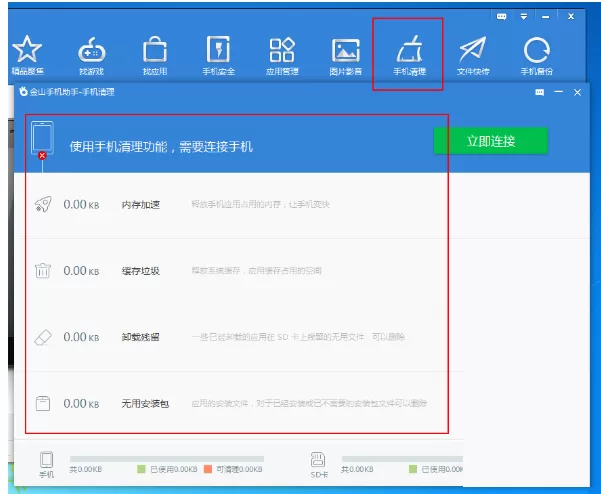
Task: Click the useless package description text
Action: [x=309, y=403]
